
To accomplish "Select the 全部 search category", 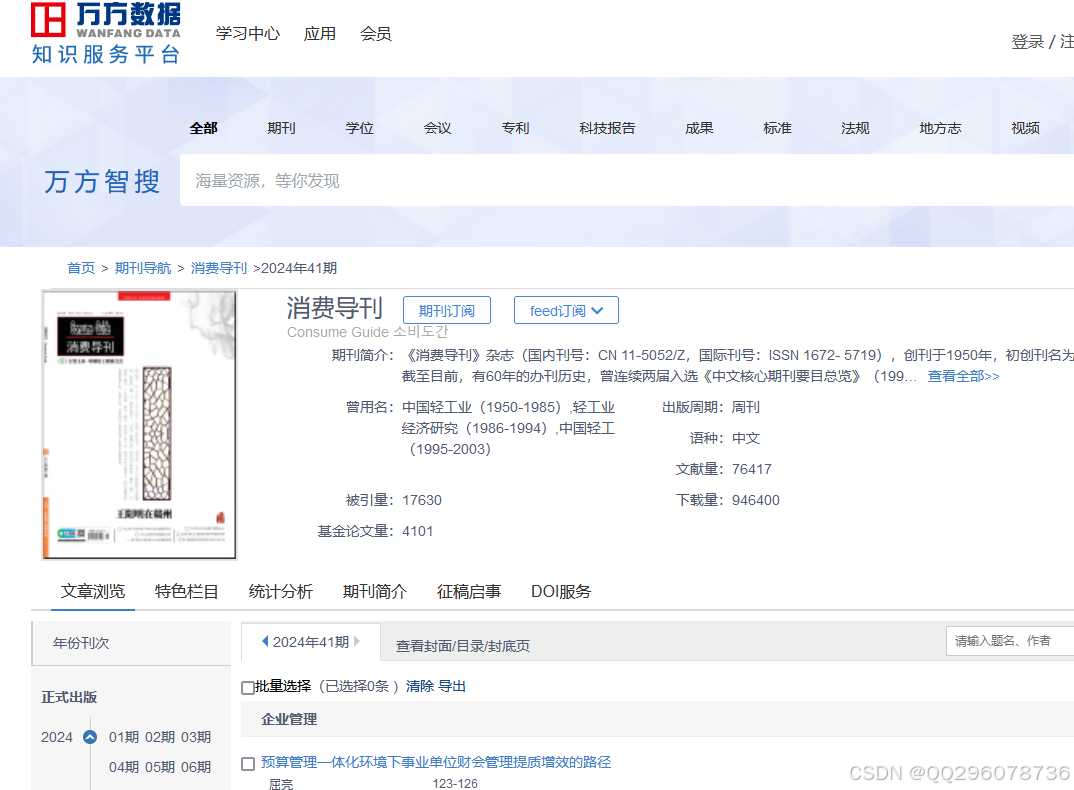I will (203, 128).
